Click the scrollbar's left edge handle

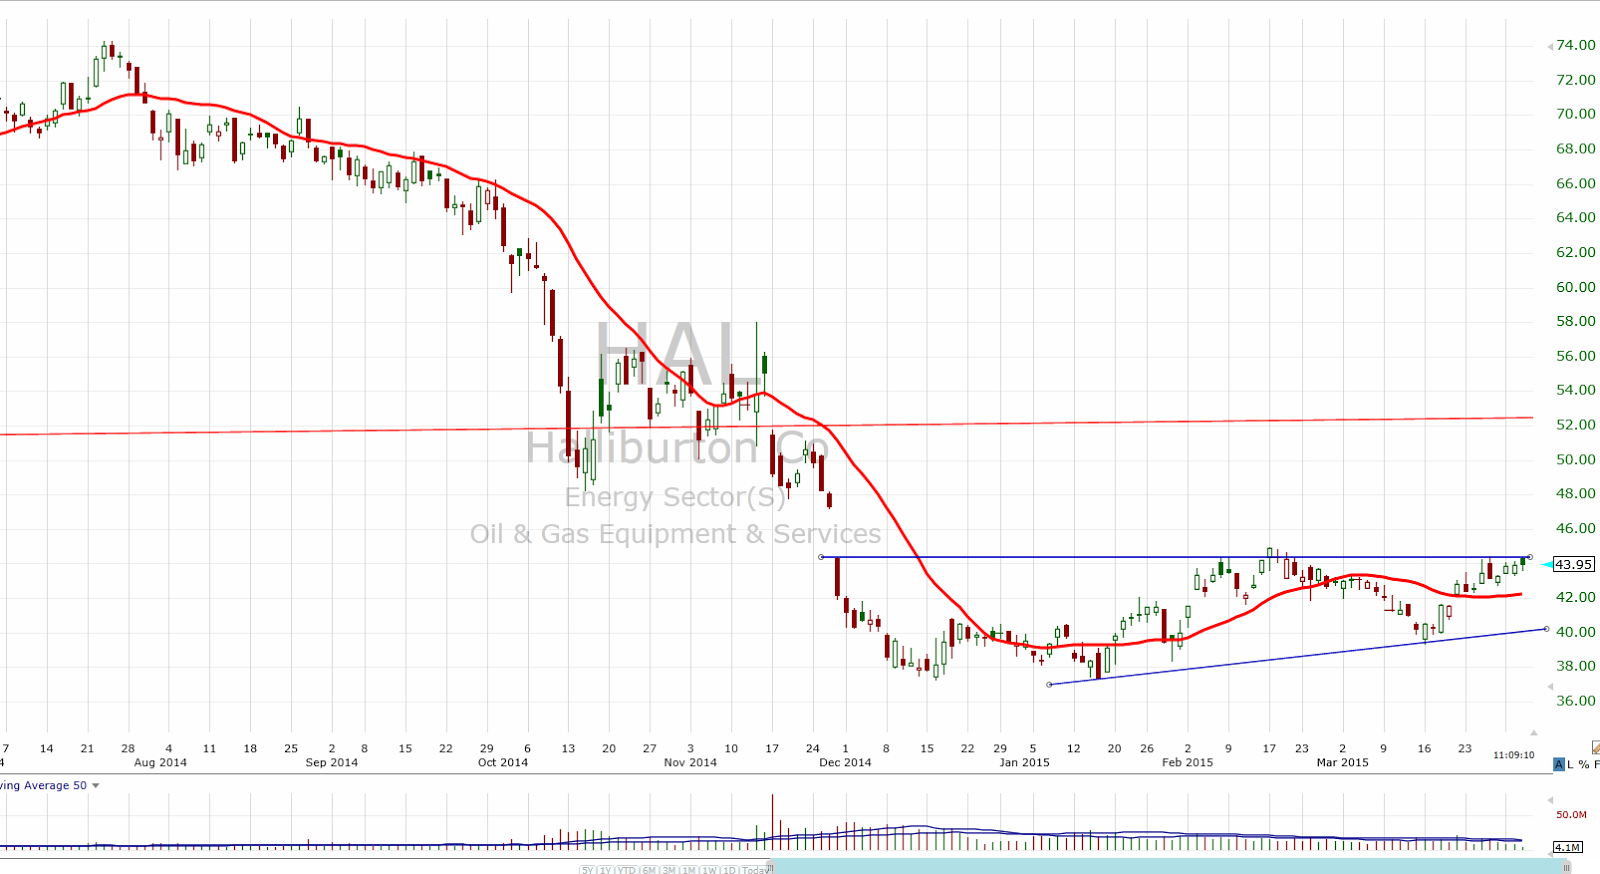pyautogui.click(x=770, y=866)
